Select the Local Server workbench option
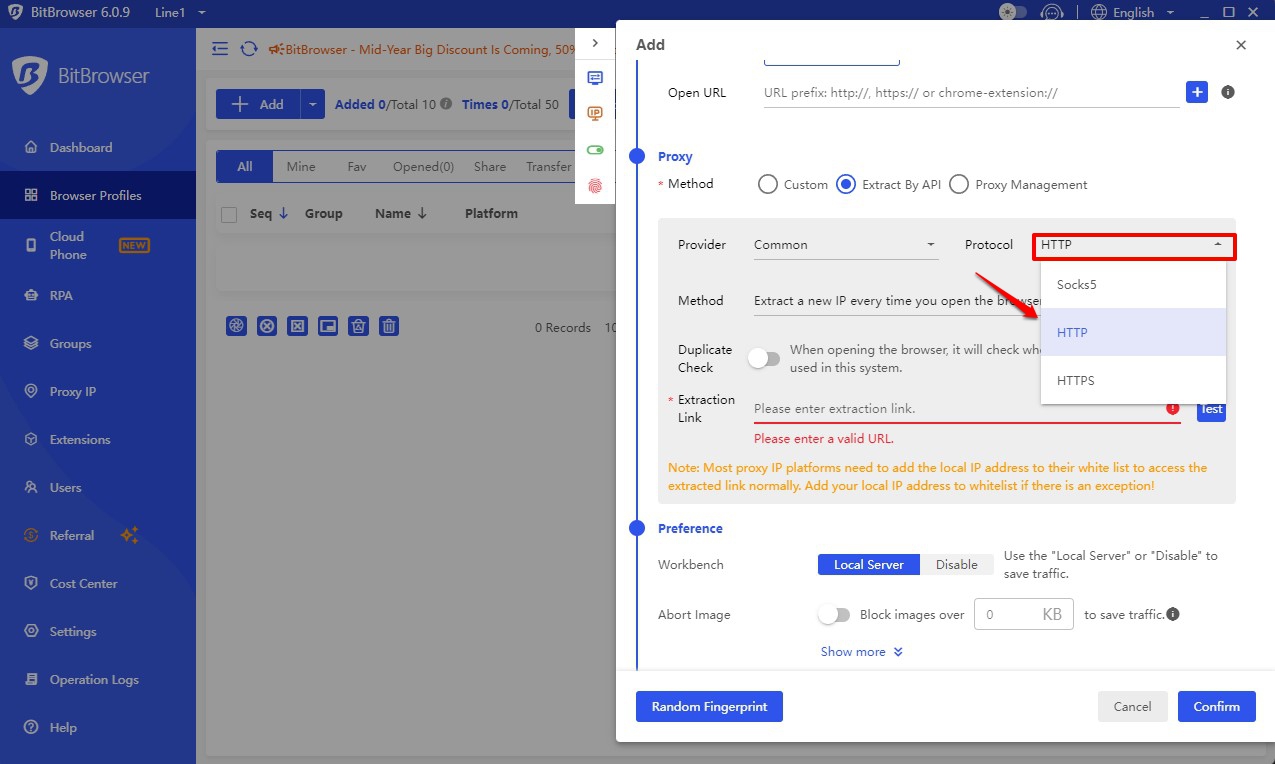 pyautogui.click(x=869, y=565)
